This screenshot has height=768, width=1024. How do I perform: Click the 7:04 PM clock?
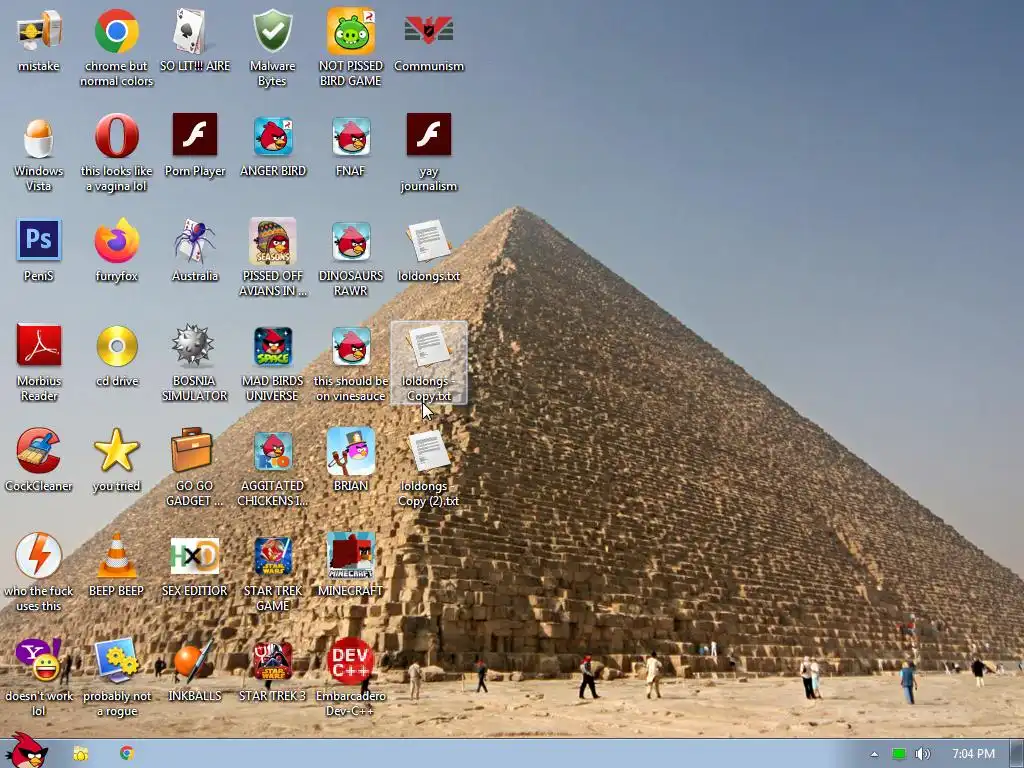pyautogui.click(x=973, y=754)
